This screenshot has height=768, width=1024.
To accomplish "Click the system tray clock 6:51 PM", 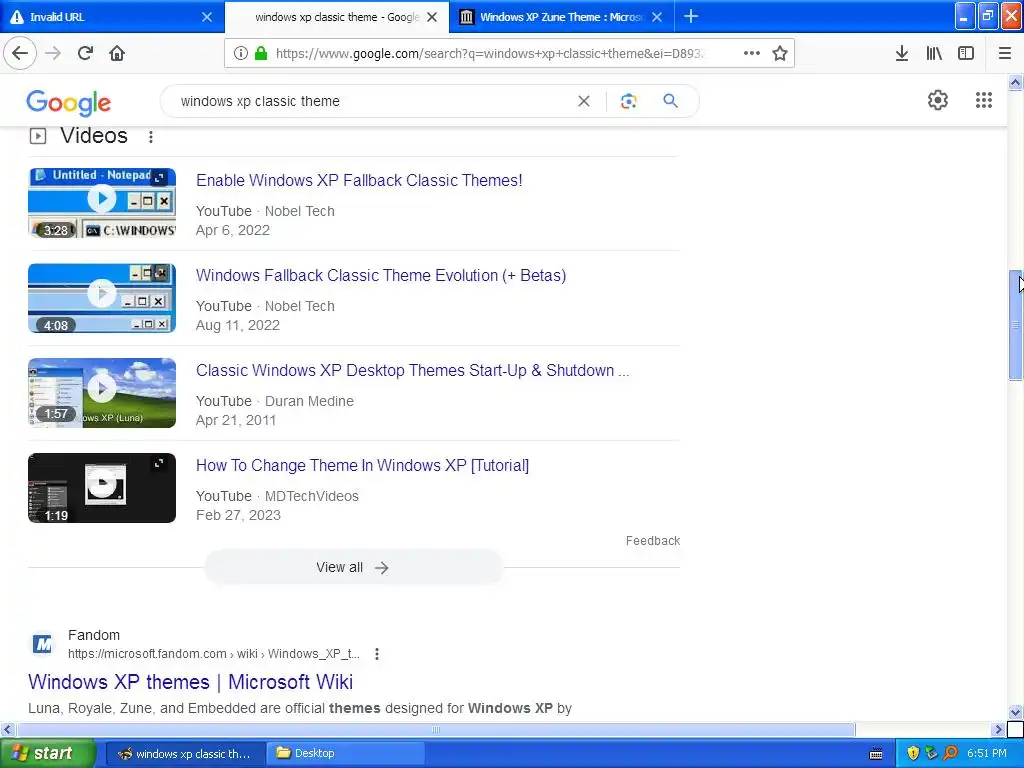I will (987, 754).
